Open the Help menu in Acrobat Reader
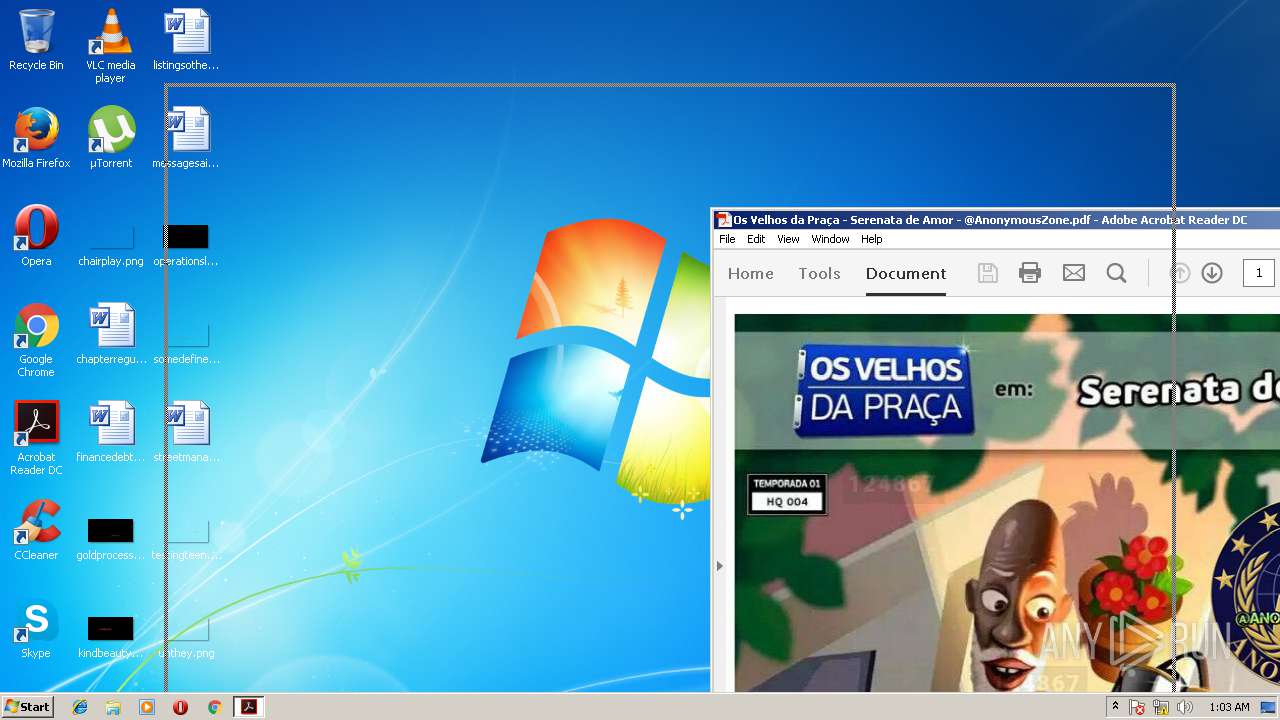This screenshot has width=1280, height=720. click(x=872, y=239)
